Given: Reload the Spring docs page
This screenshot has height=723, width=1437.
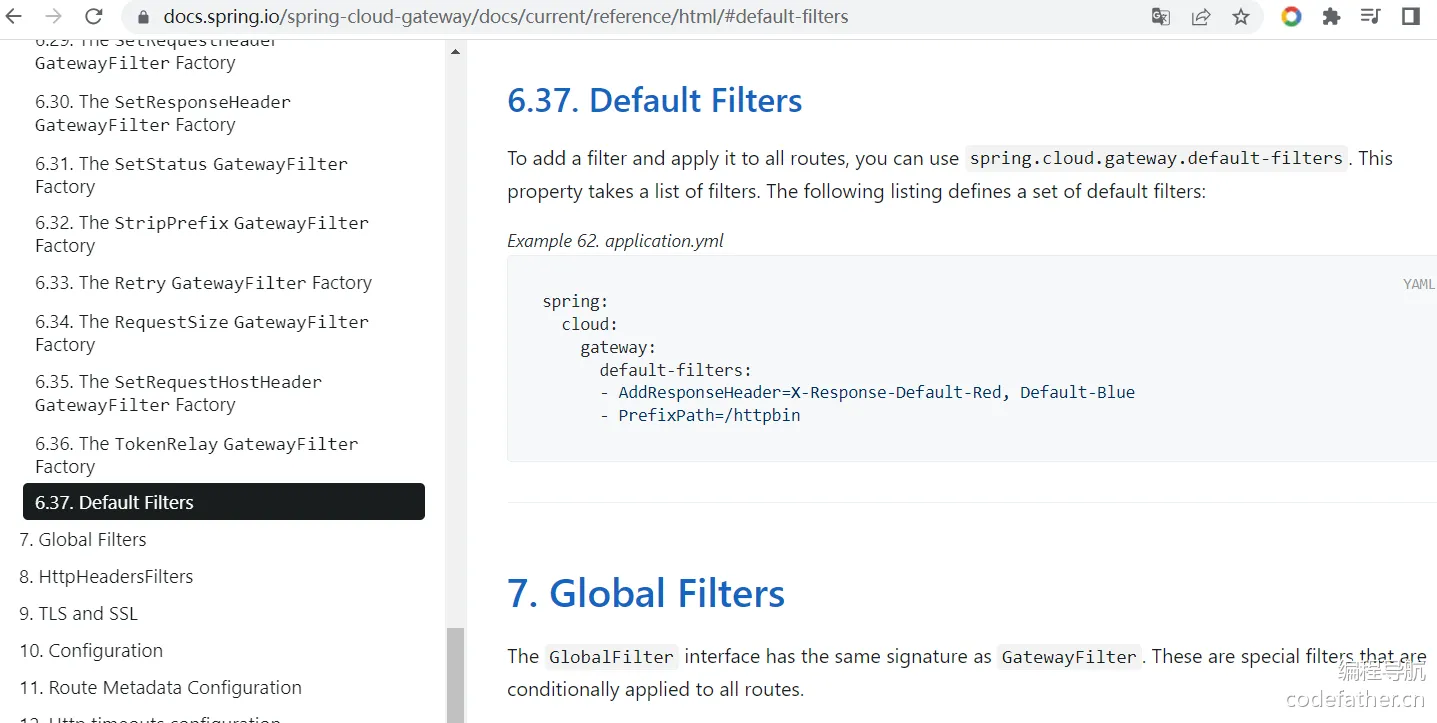Looking at the screenshot, I should point(93,17).
